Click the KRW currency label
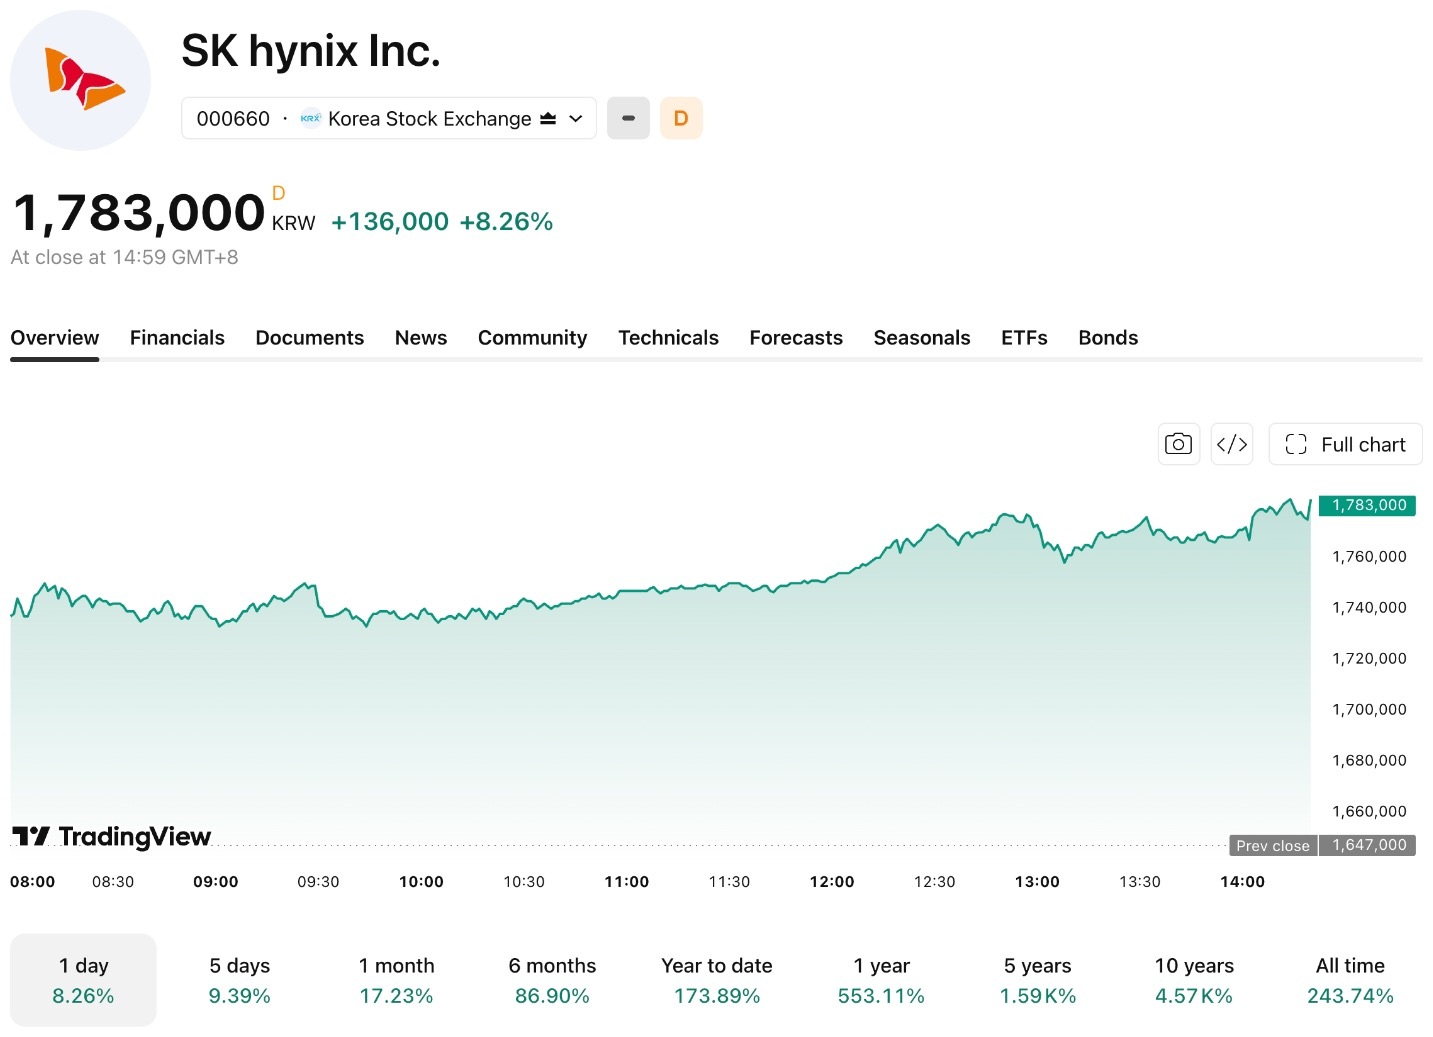 293,223
